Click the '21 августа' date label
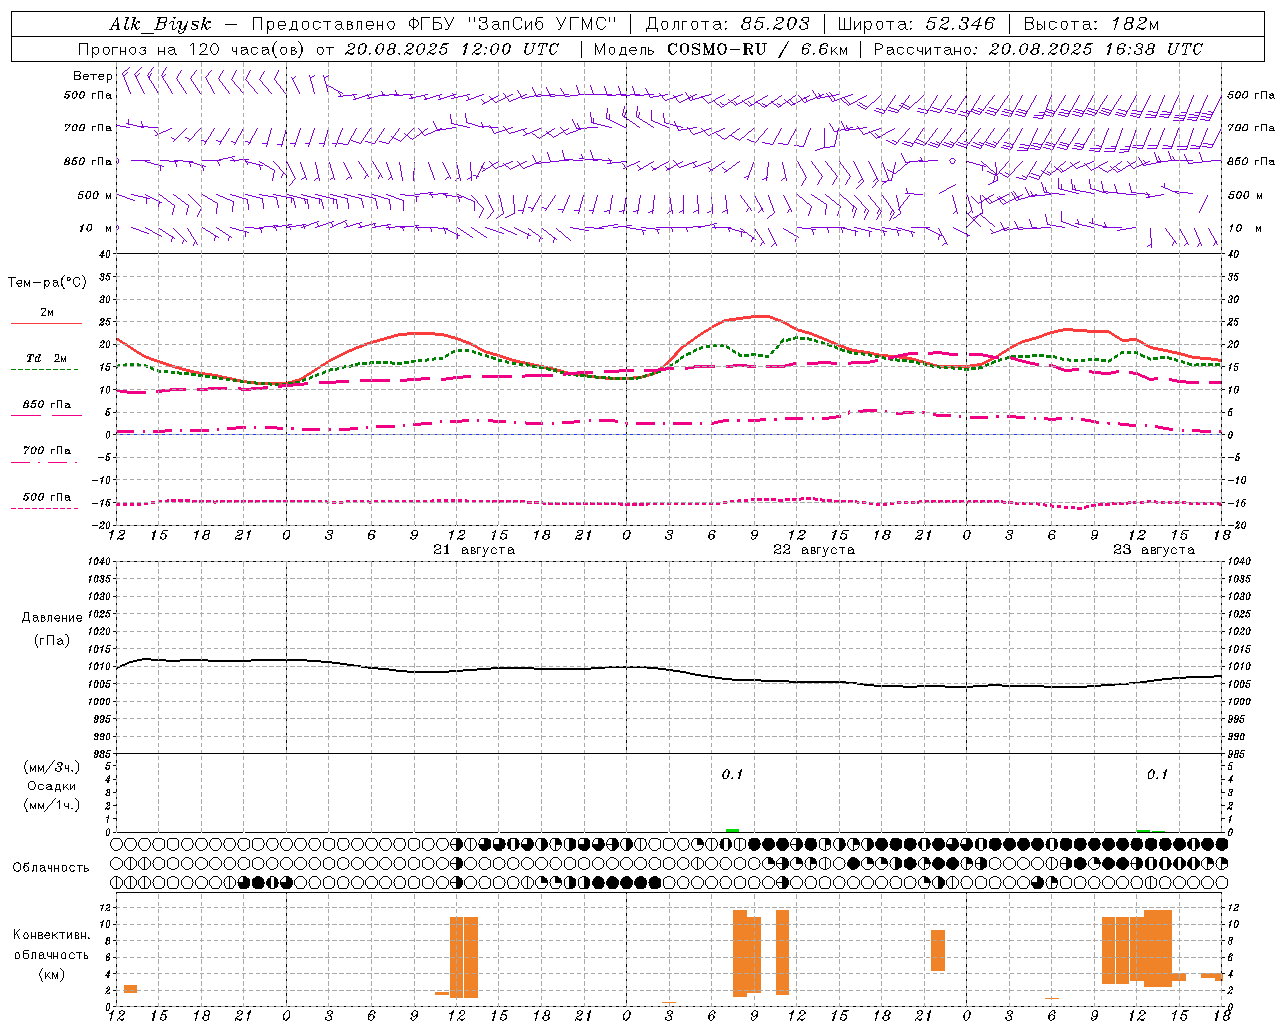The height and width of the screenshot is (1024, 1280). (x=474, y=550)
